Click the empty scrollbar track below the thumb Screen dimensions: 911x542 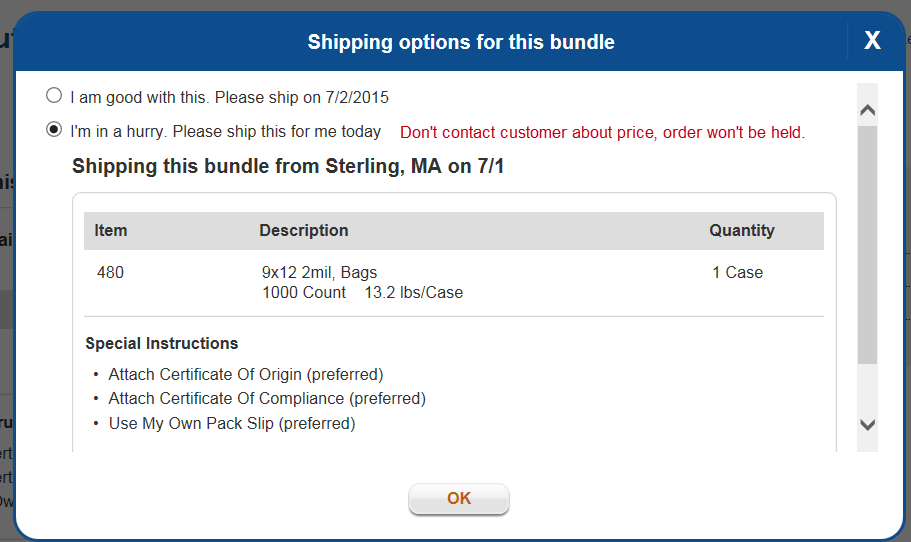pyautogui.click(x=867, y=387)
